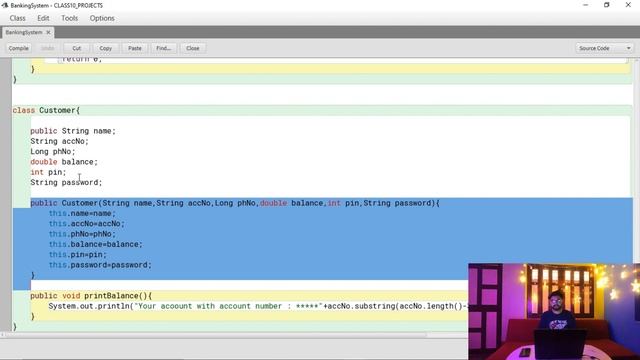Close the BankingSystem tab

48,32
